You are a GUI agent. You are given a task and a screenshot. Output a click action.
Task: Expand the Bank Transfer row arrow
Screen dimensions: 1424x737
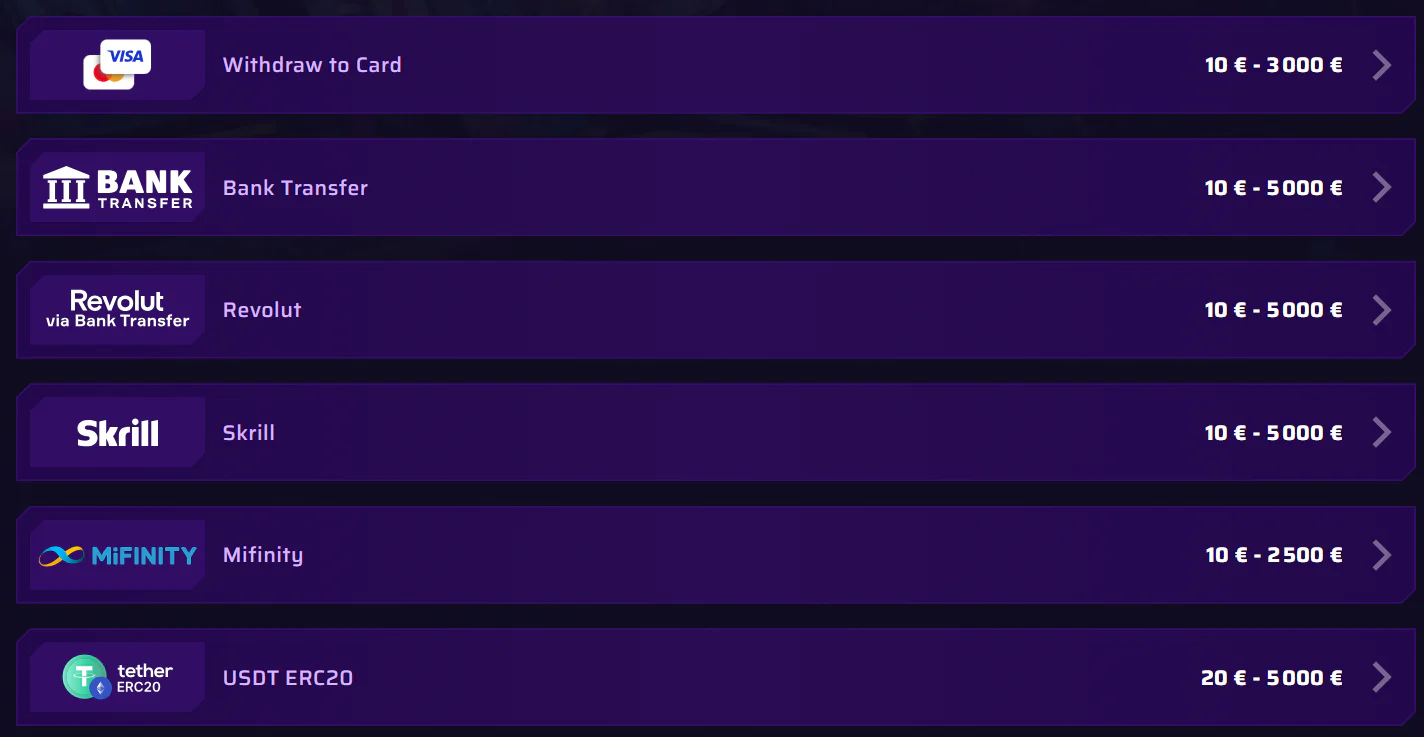click(x=1382, y=187)
